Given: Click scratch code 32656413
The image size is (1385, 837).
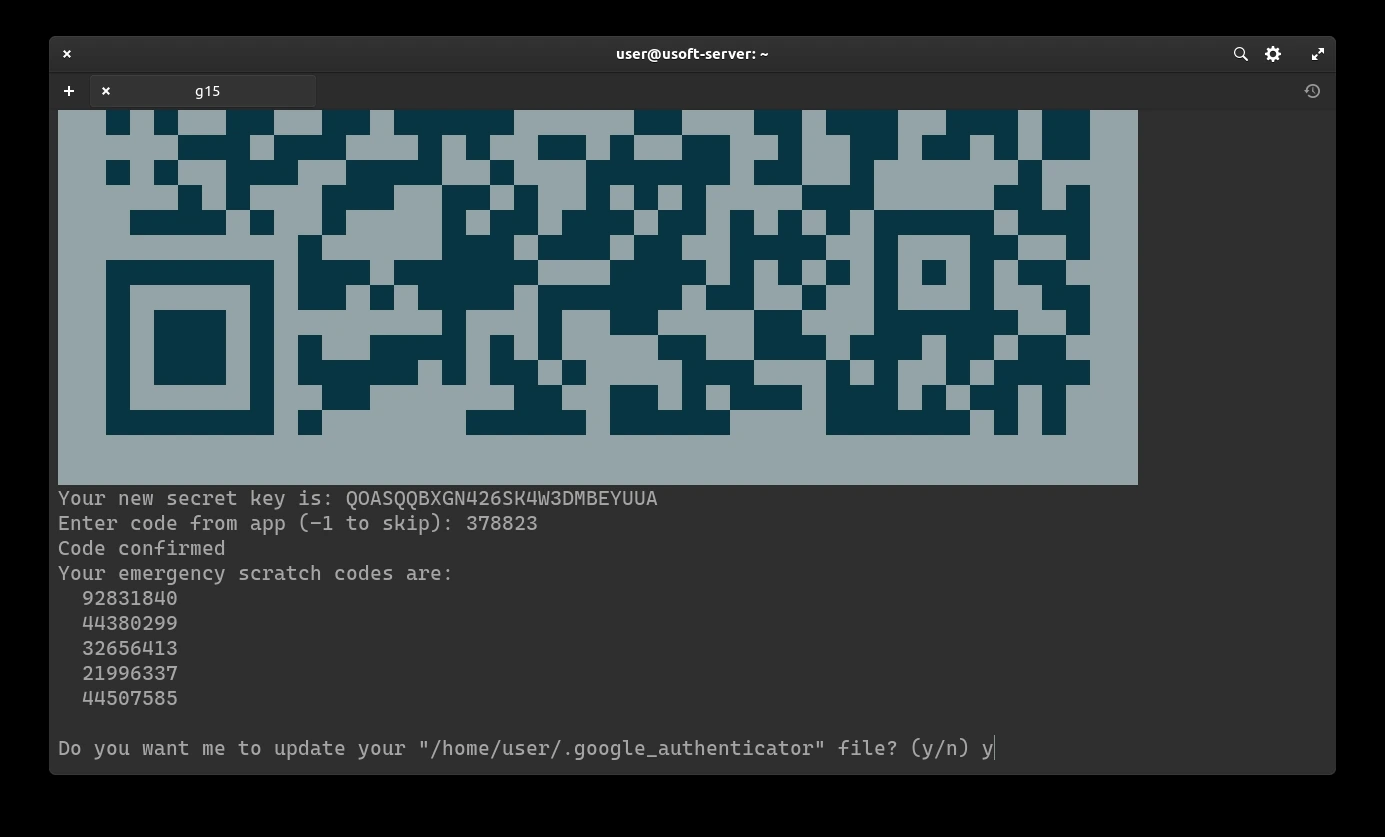Looking at the screenshot, I should (x=130, y=648).
